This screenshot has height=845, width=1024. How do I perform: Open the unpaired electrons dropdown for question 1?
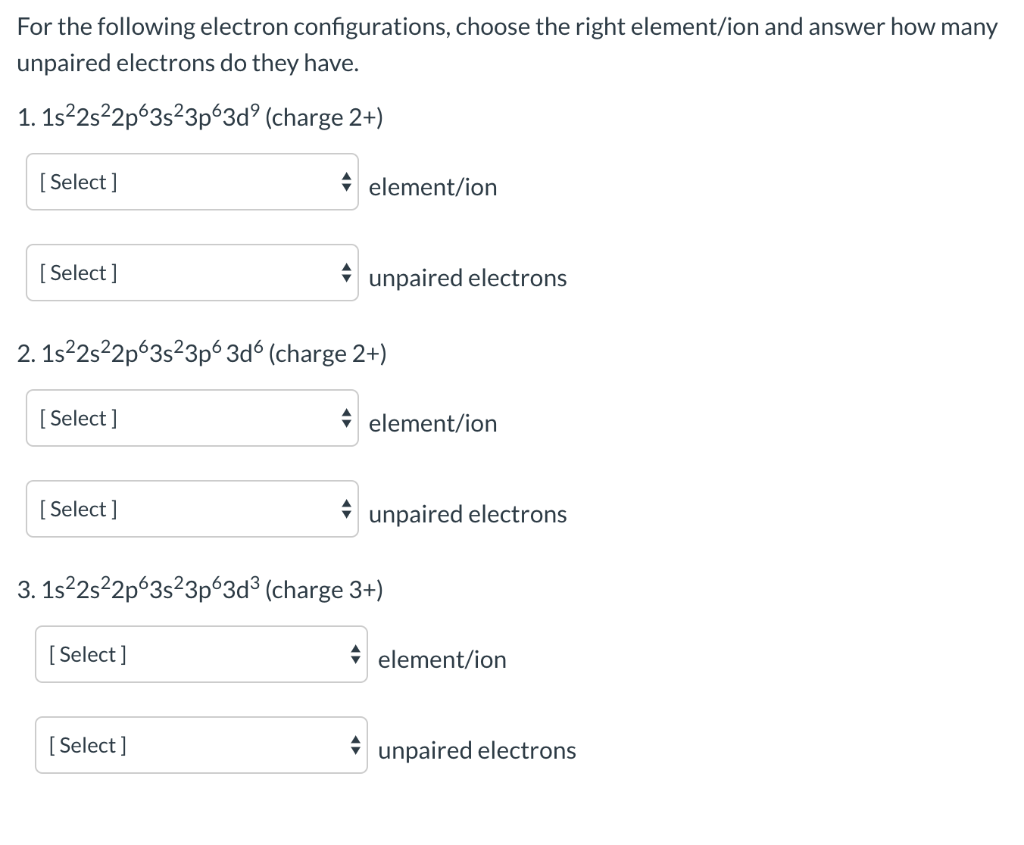[192, 272]
